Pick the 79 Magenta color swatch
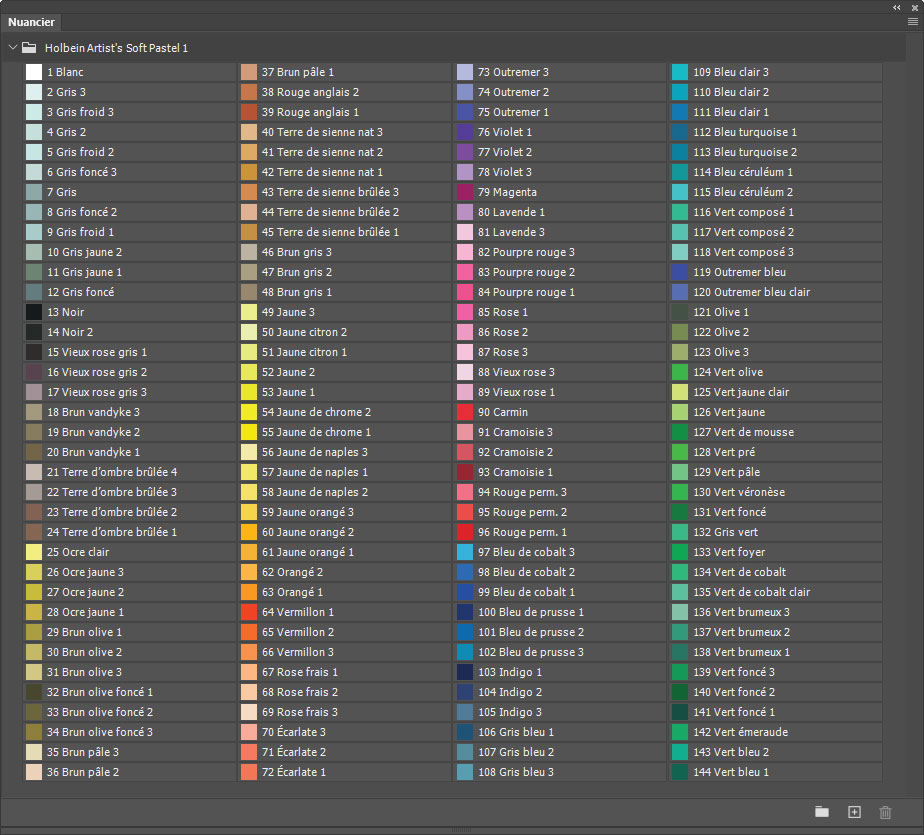 [x=465, y=192]
